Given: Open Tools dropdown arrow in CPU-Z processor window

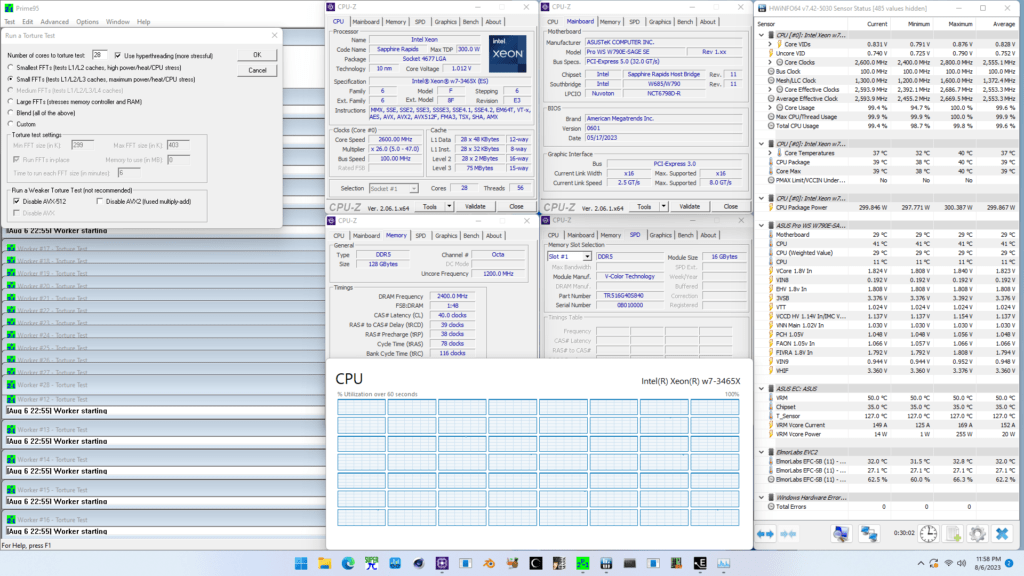Looking at the screenshot, I should click(449, 206).
